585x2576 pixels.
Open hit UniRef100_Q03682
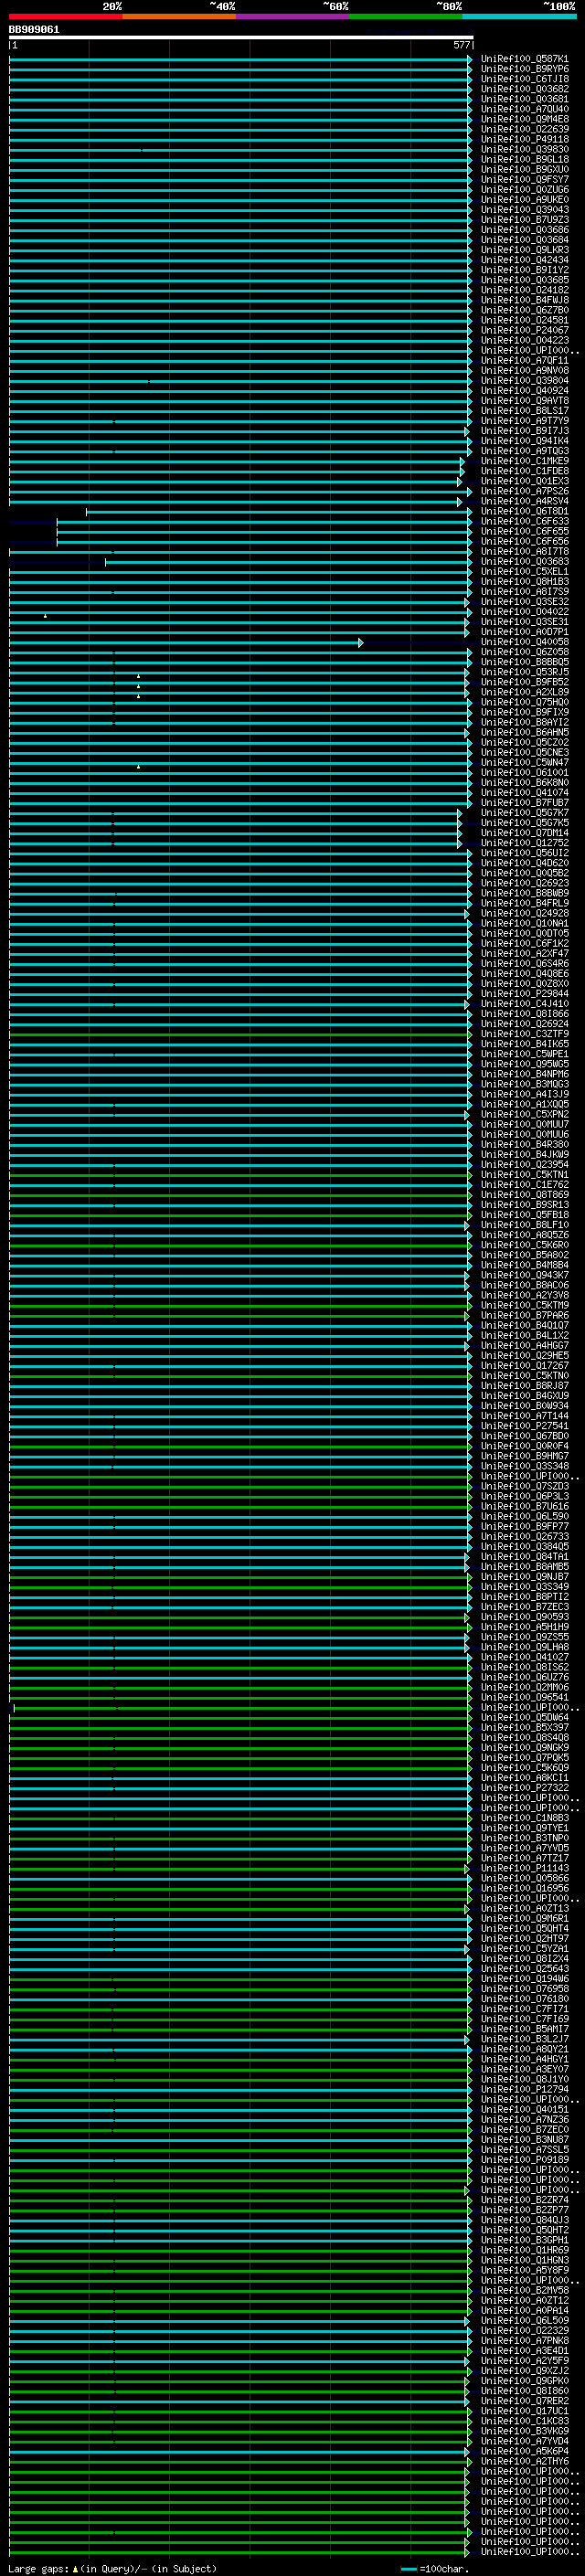pos(524,90)
